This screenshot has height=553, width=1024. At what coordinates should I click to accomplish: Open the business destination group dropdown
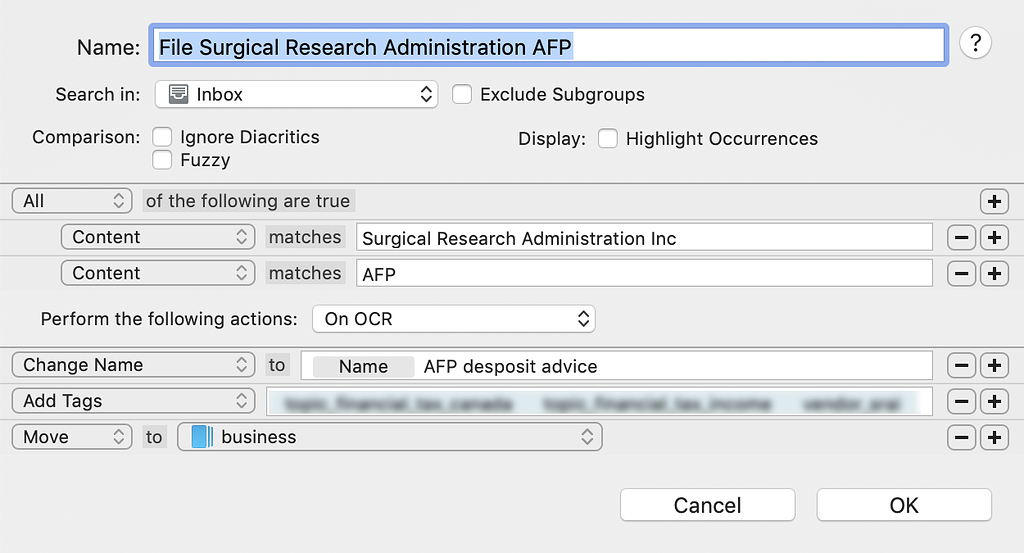coord(389,437)
